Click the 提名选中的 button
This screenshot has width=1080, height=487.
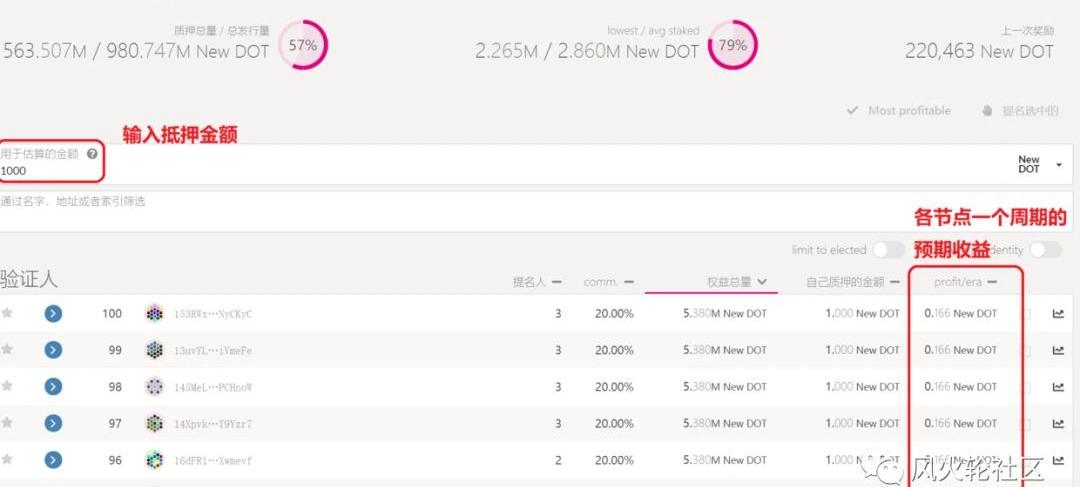pyautogui.click(x=1020, y=111)
